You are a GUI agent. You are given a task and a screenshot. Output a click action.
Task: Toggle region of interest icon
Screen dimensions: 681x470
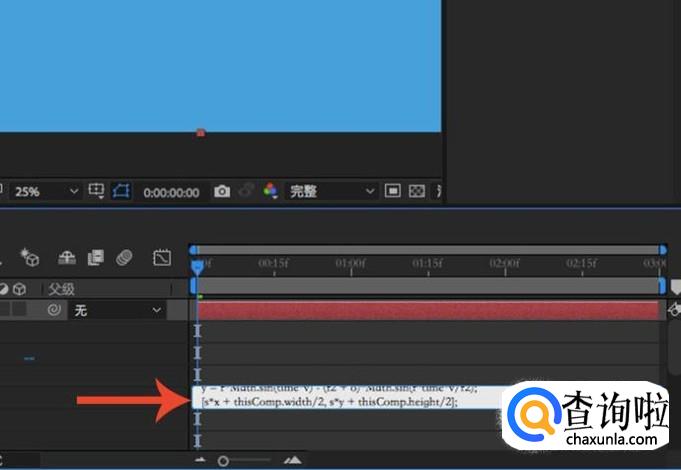tap(393, 191)
